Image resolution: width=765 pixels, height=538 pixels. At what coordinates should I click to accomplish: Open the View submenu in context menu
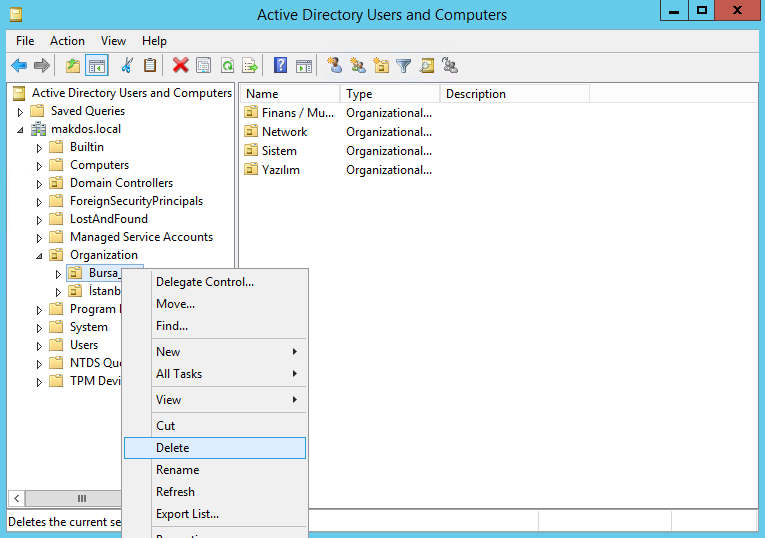215,399
